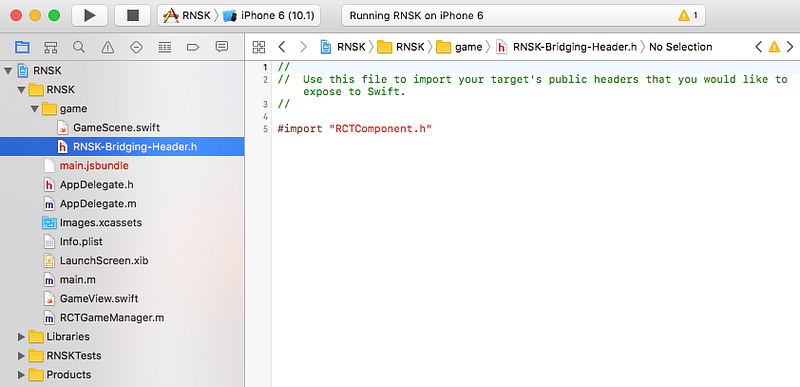Jump to next issue arrow
The image size is (800, 387).
pos(790,47)
